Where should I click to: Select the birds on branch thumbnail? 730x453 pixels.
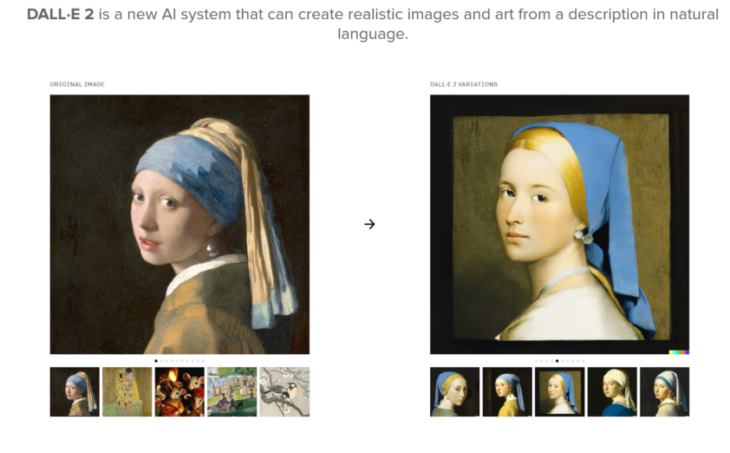[284, 392]
